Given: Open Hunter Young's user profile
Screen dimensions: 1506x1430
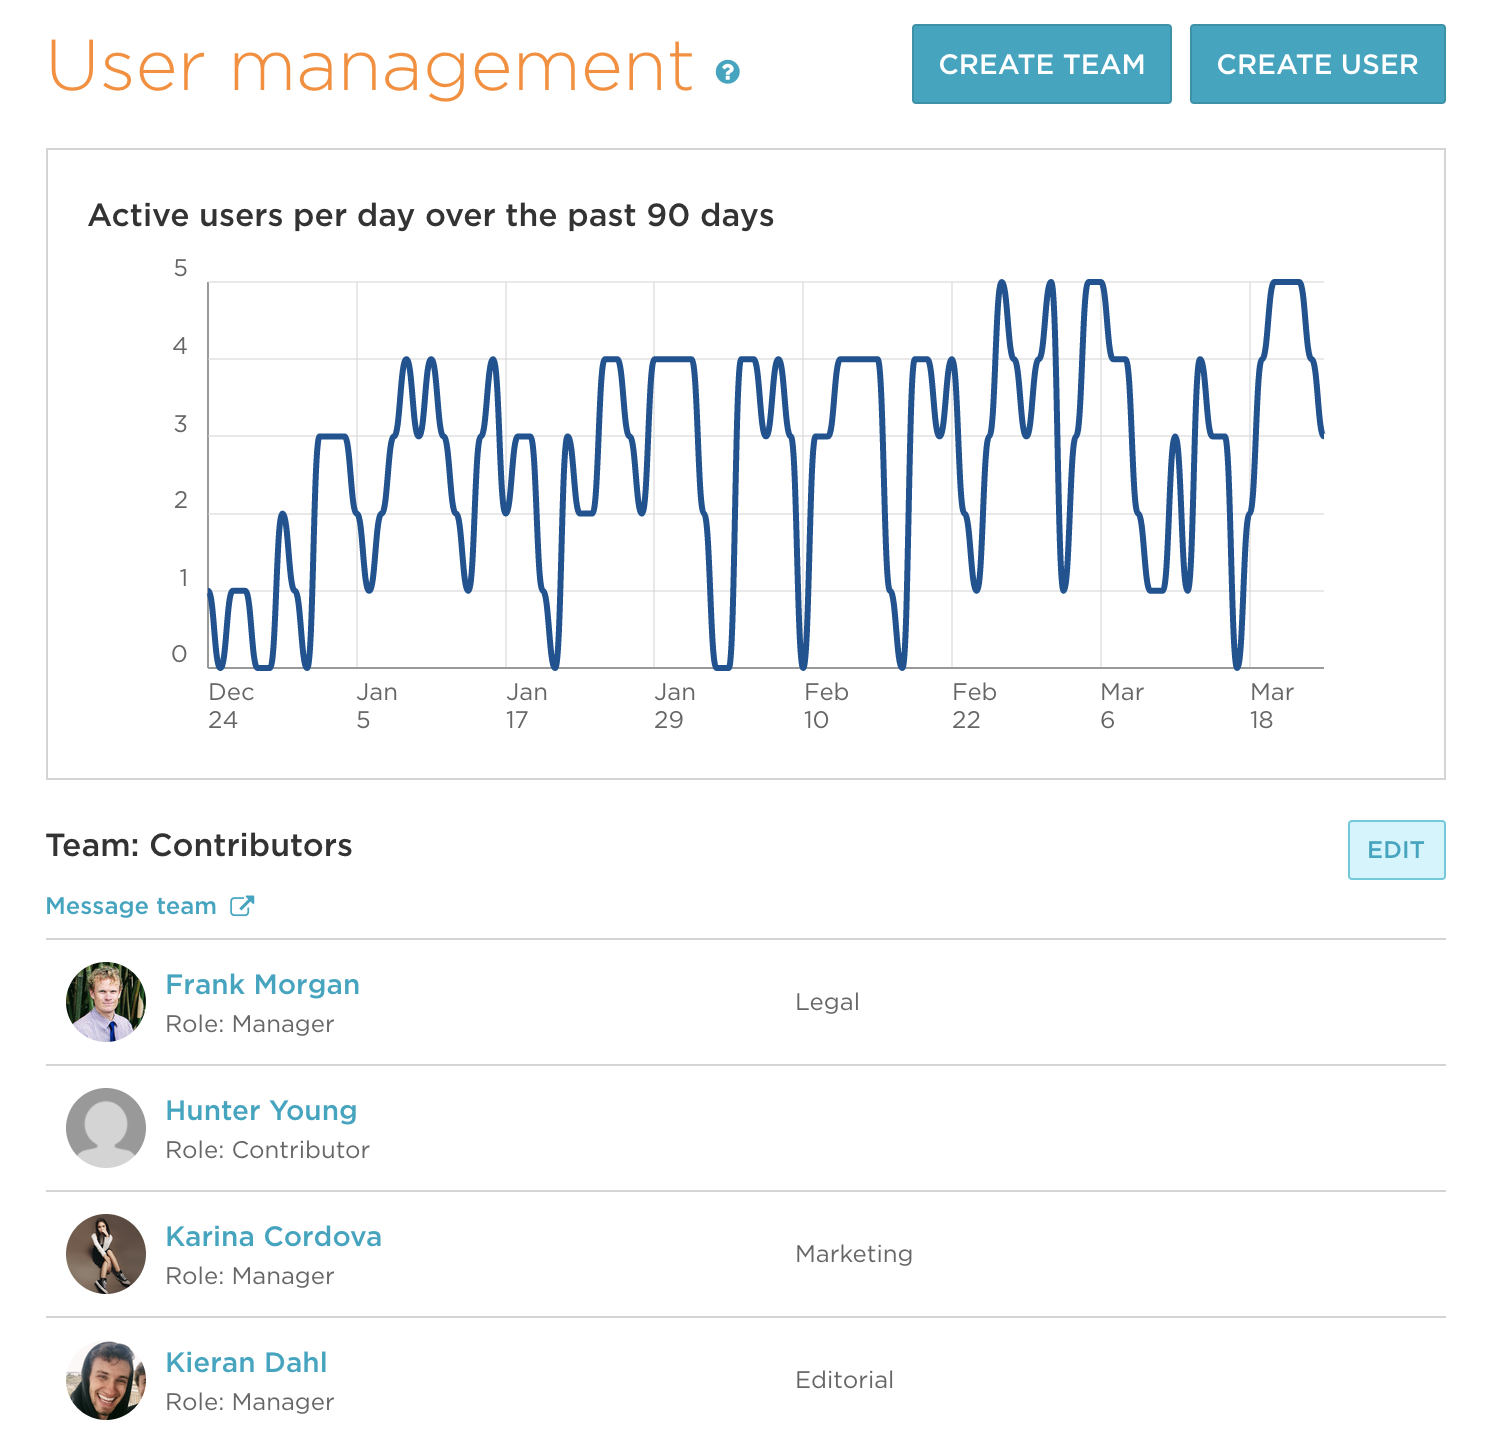Looking at the screenshot, I should coord(261,1110).
